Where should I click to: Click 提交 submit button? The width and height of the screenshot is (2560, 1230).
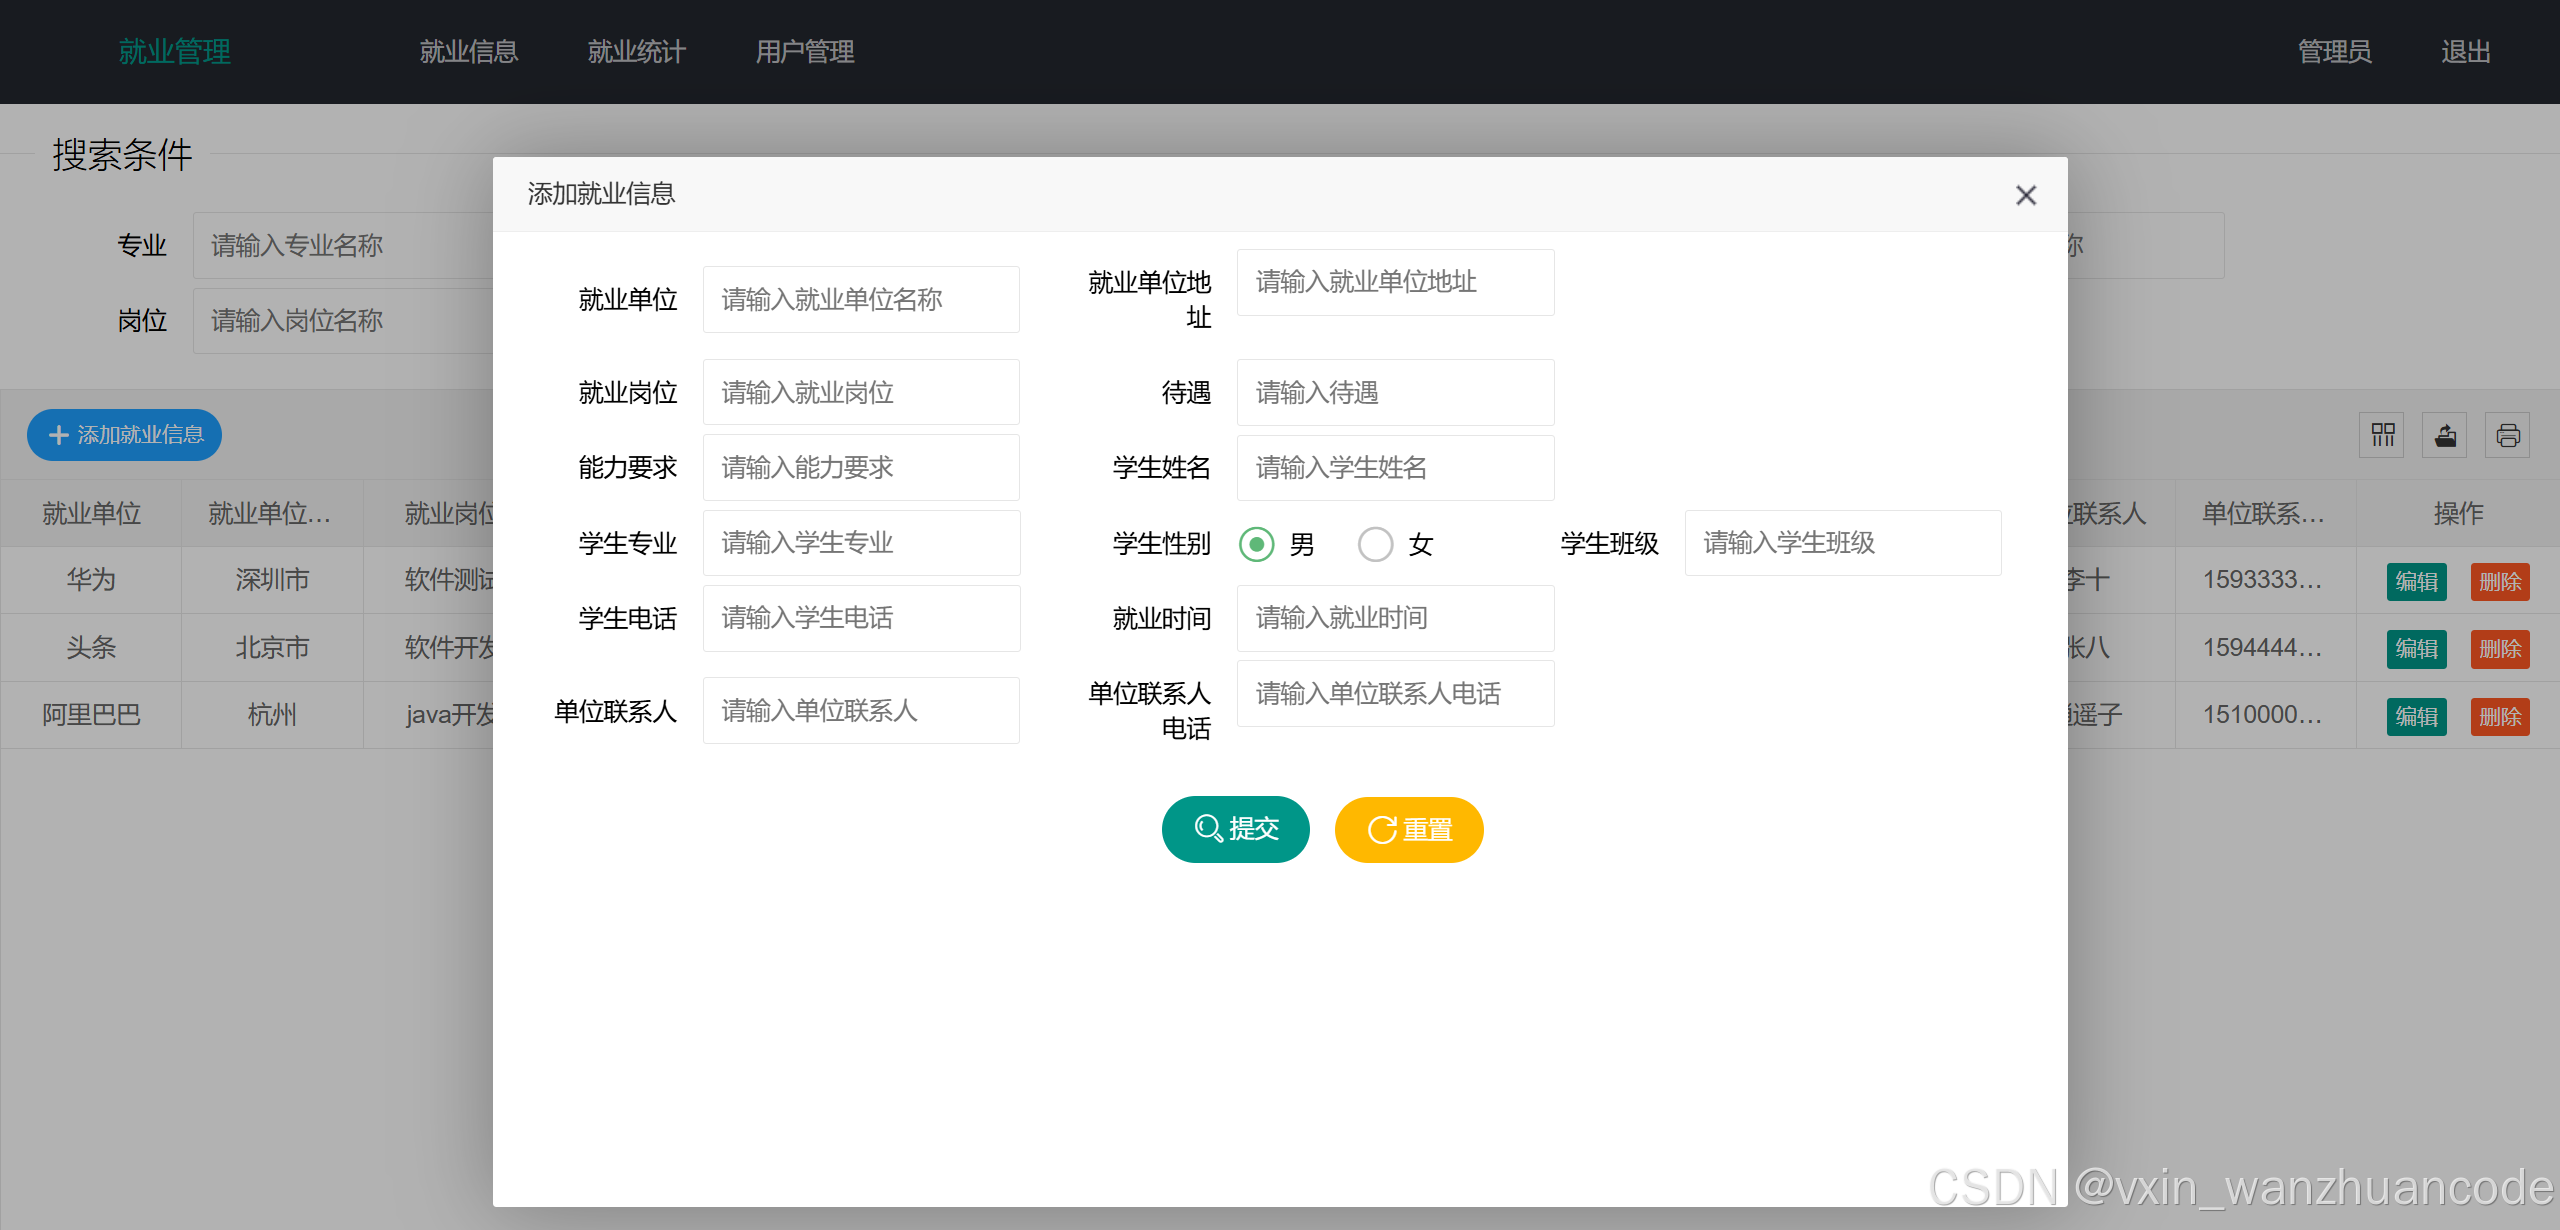(x=1235, y=829)
